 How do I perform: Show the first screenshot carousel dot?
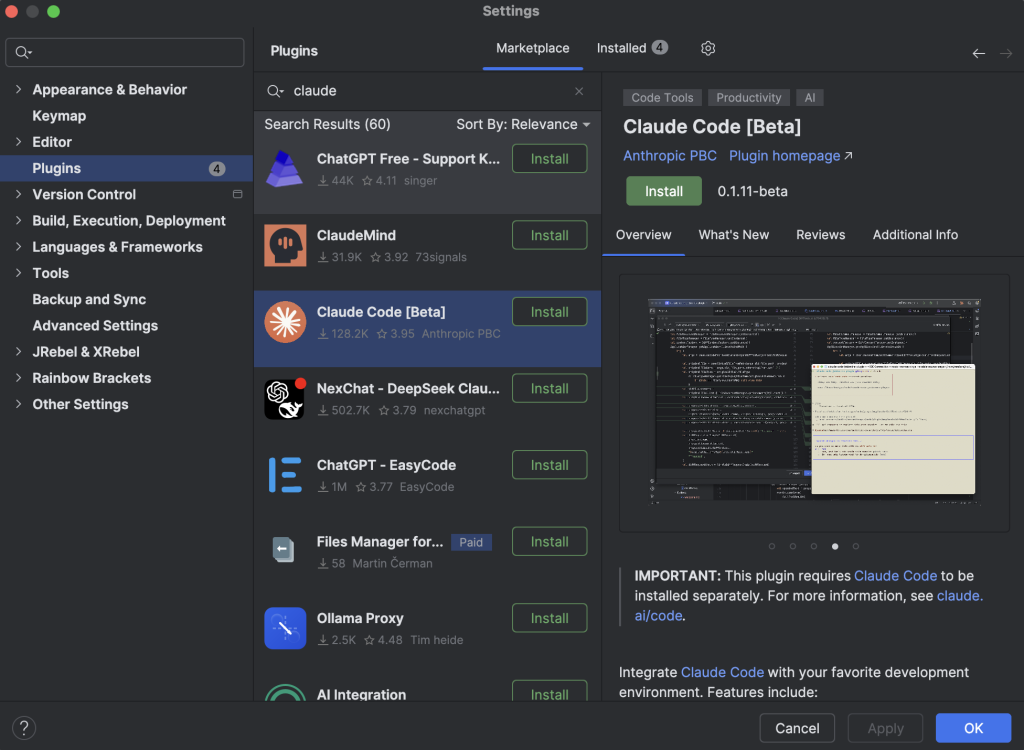[772, 546]
